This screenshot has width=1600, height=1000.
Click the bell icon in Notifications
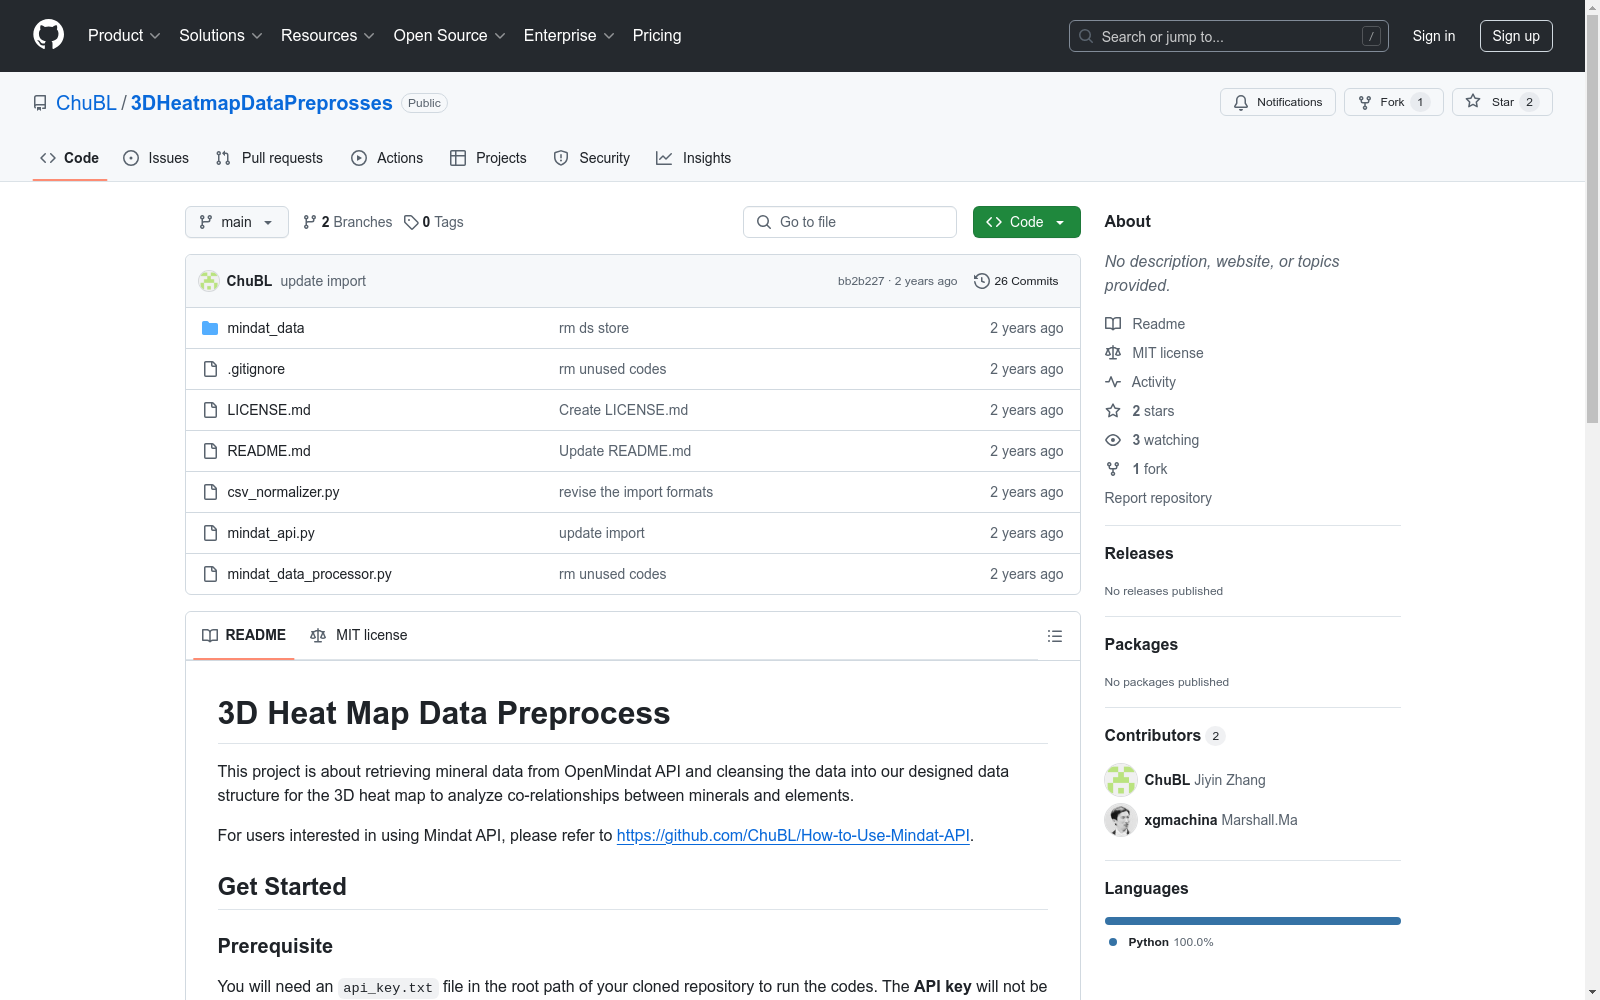[1241, 102]
